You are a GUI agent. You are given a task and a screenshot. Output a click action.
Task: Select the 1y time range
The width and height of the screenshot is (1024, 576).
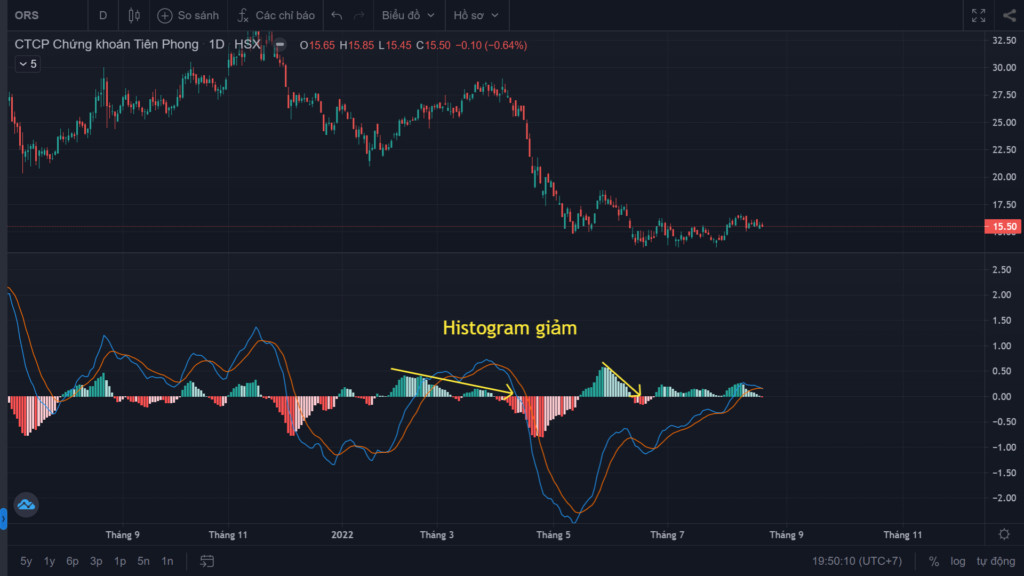50,561
